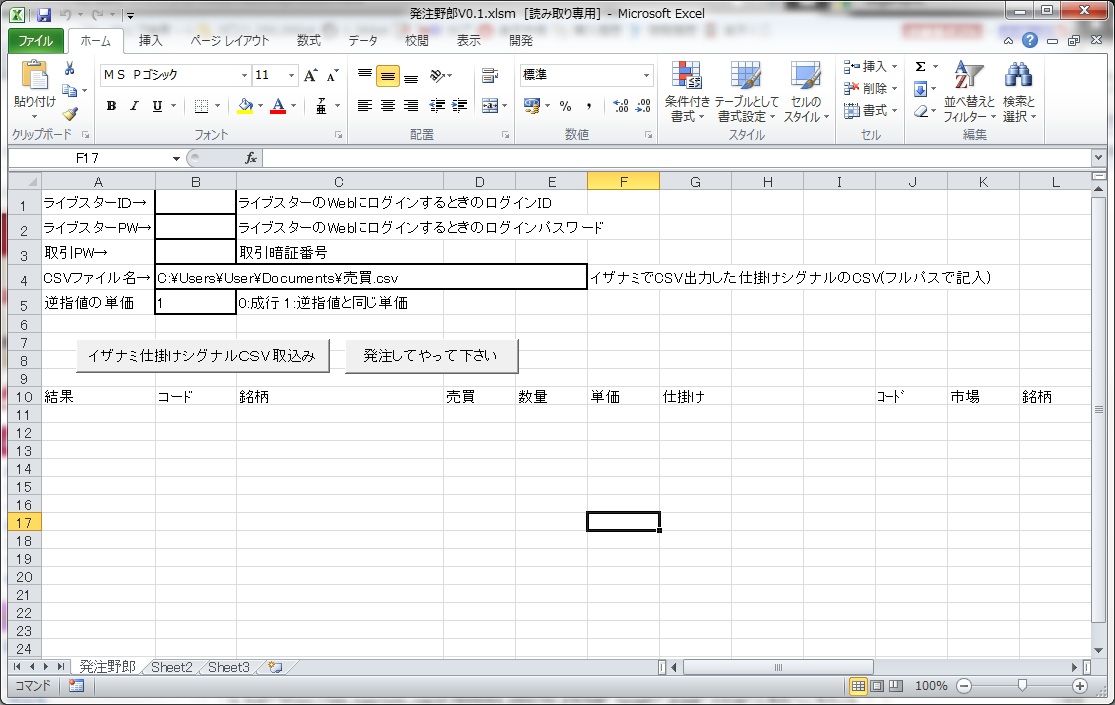This screenshot has width=1115, height=705.
Task: Apply the red font color A
Action: pyautogui.click(x=278, y=106)
